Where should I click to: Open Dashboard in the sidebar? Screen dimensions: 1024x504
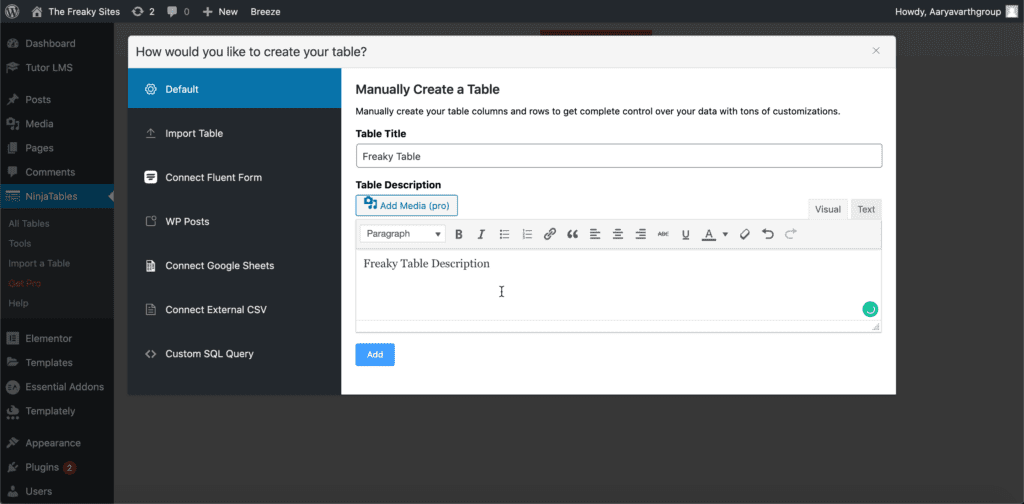pos(57,43)
